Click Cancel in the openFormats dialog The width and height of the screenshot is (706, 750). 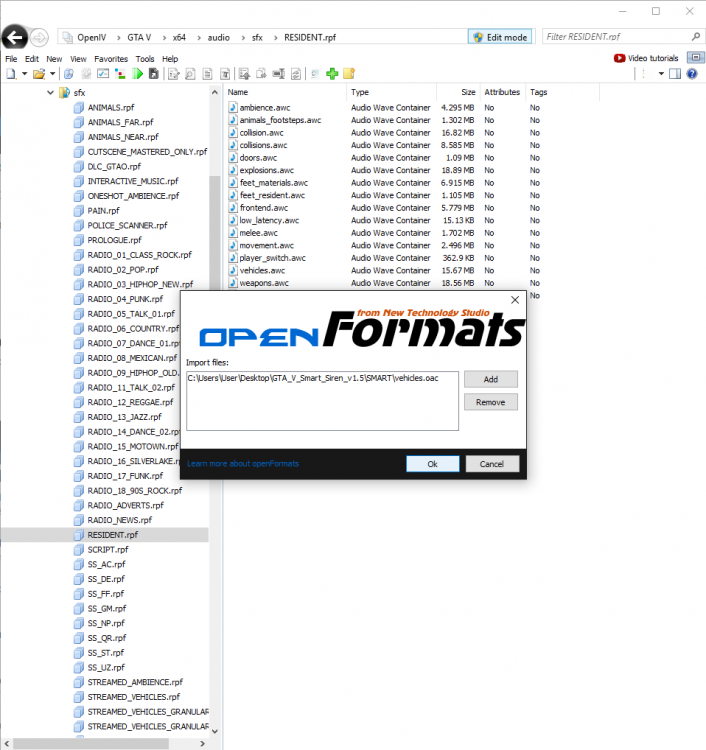point(492,464)
